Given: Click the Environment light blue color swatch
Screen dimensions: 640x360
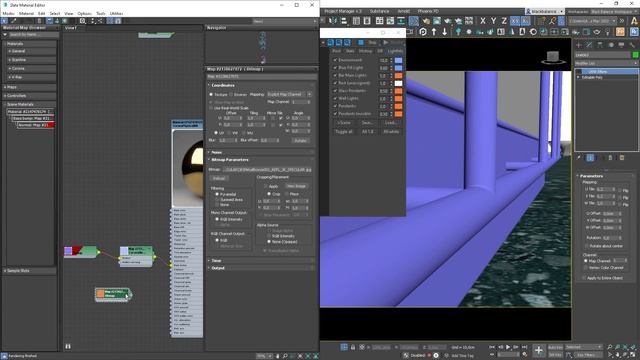Looking at the screenshot, I should (398, 60).
